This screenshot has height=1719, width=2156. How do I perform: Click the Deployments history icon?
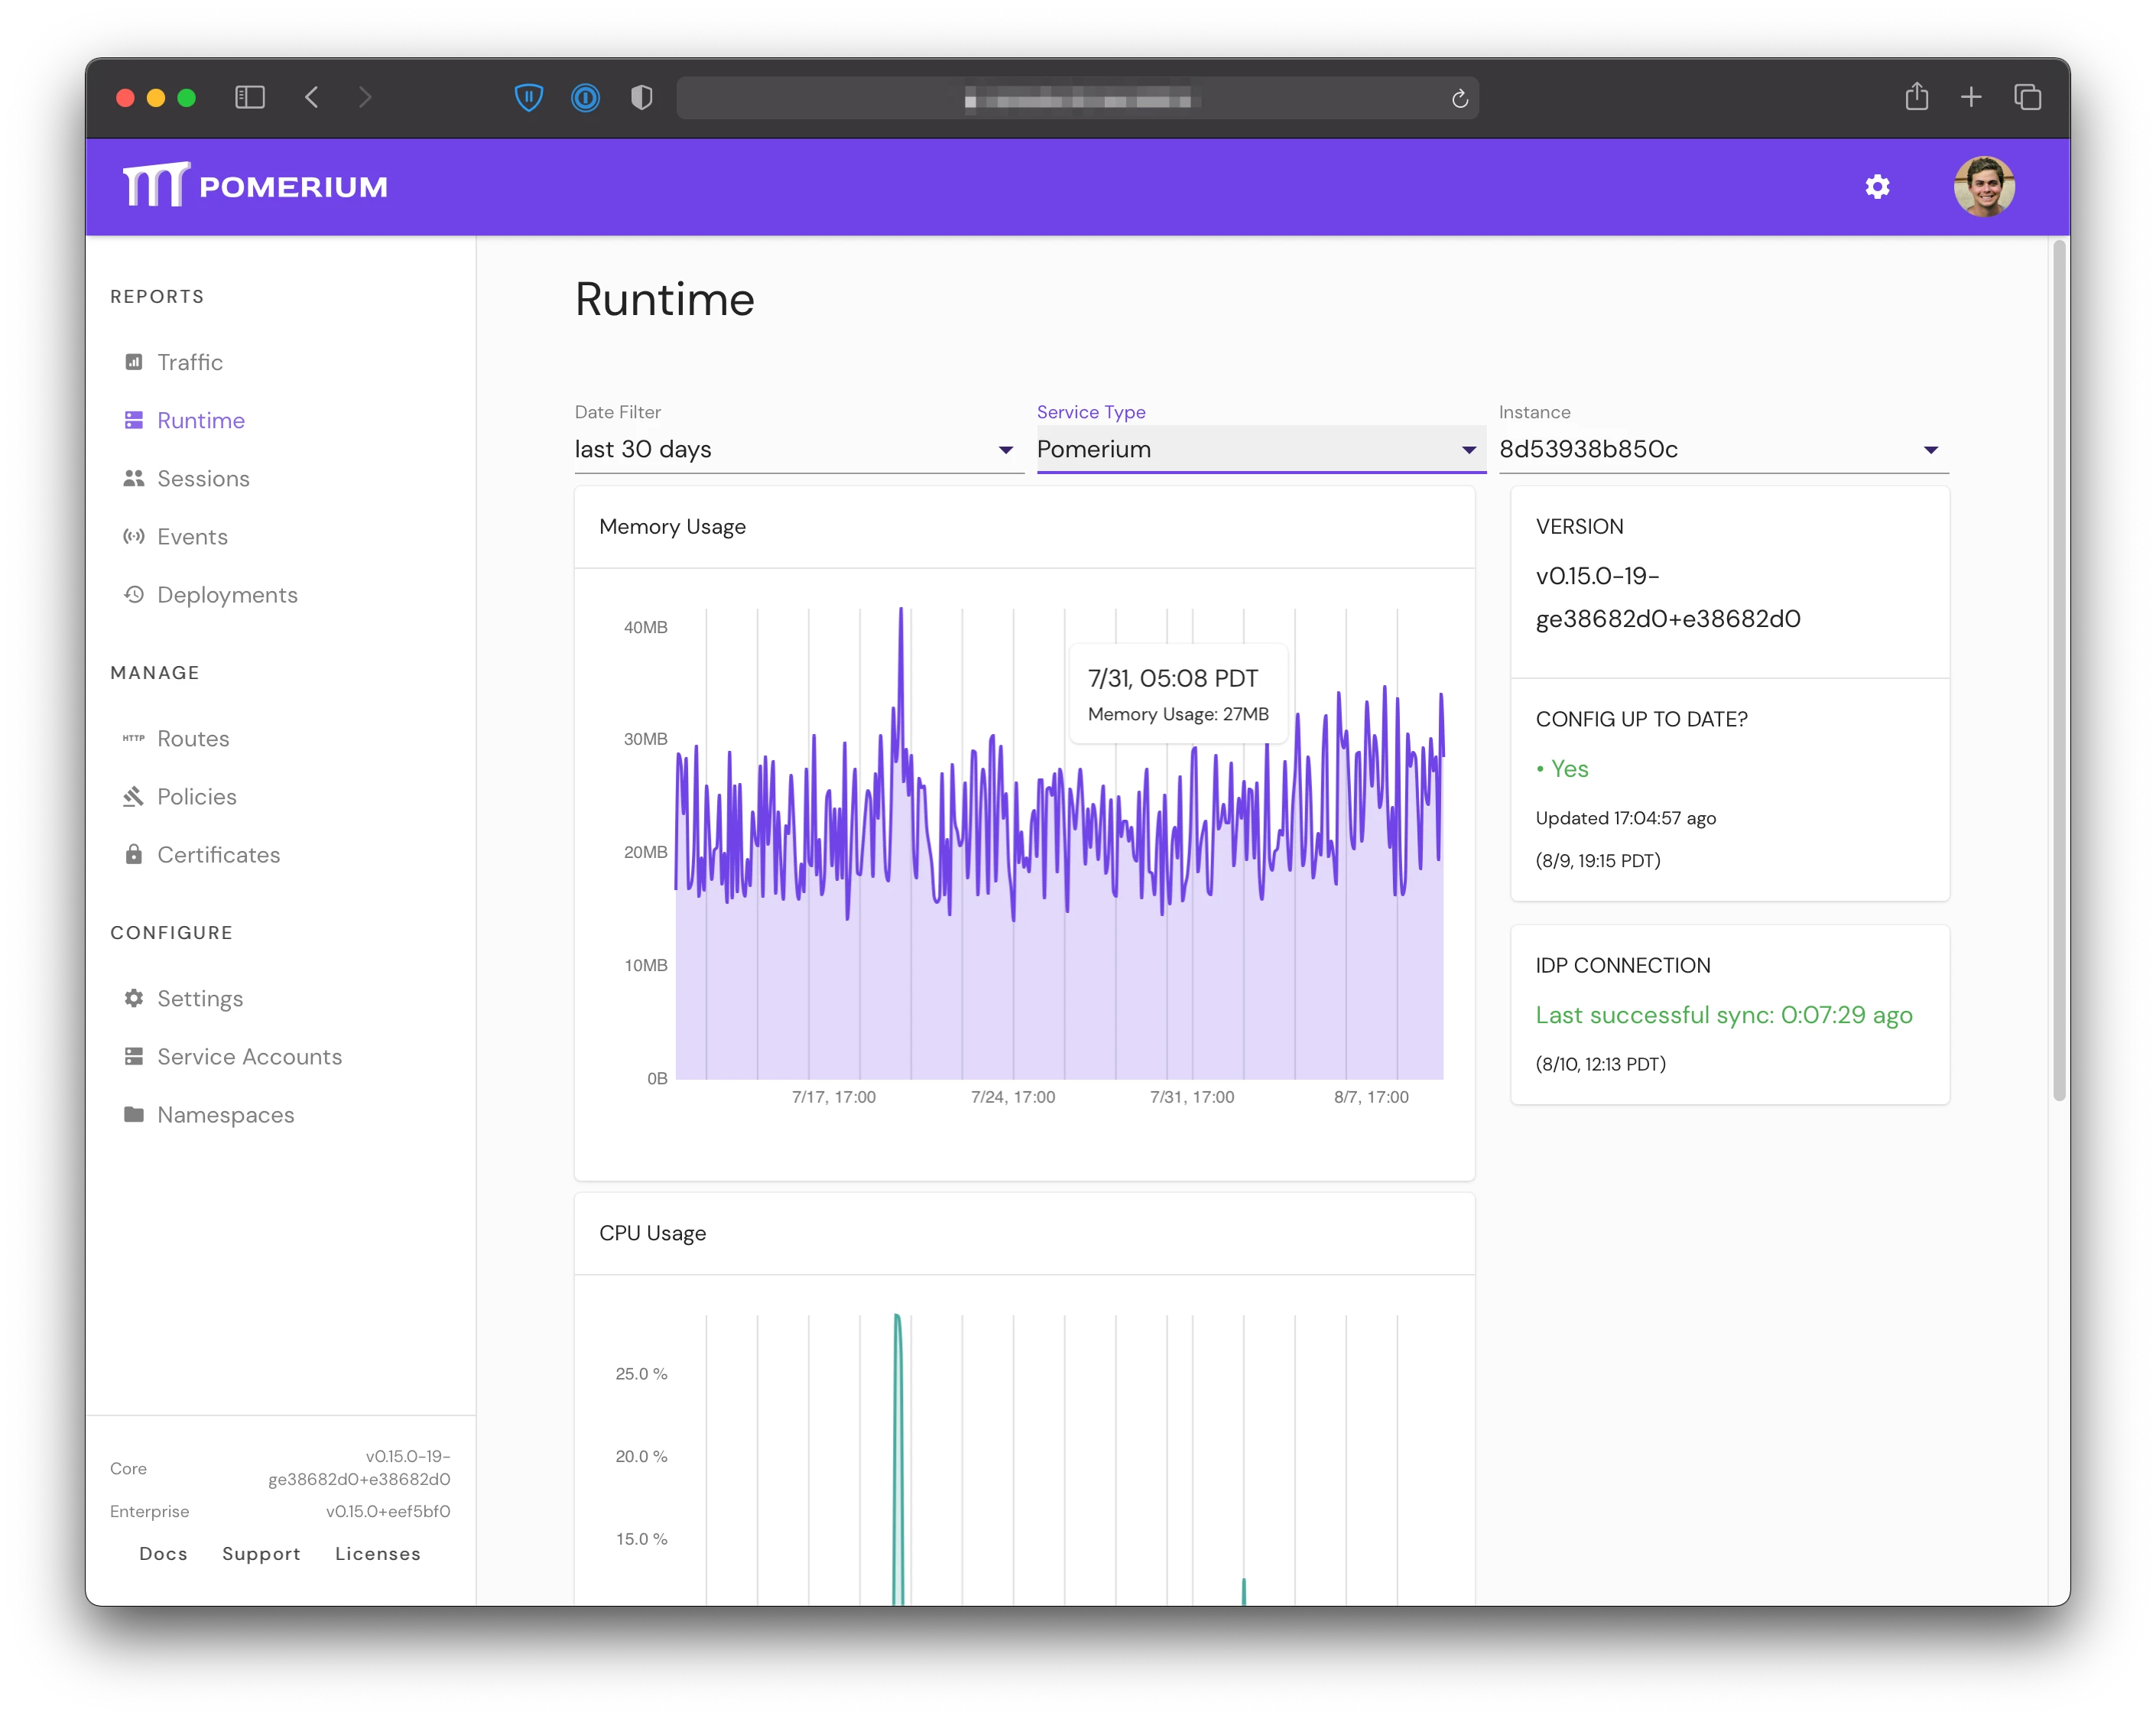[134, 595]
